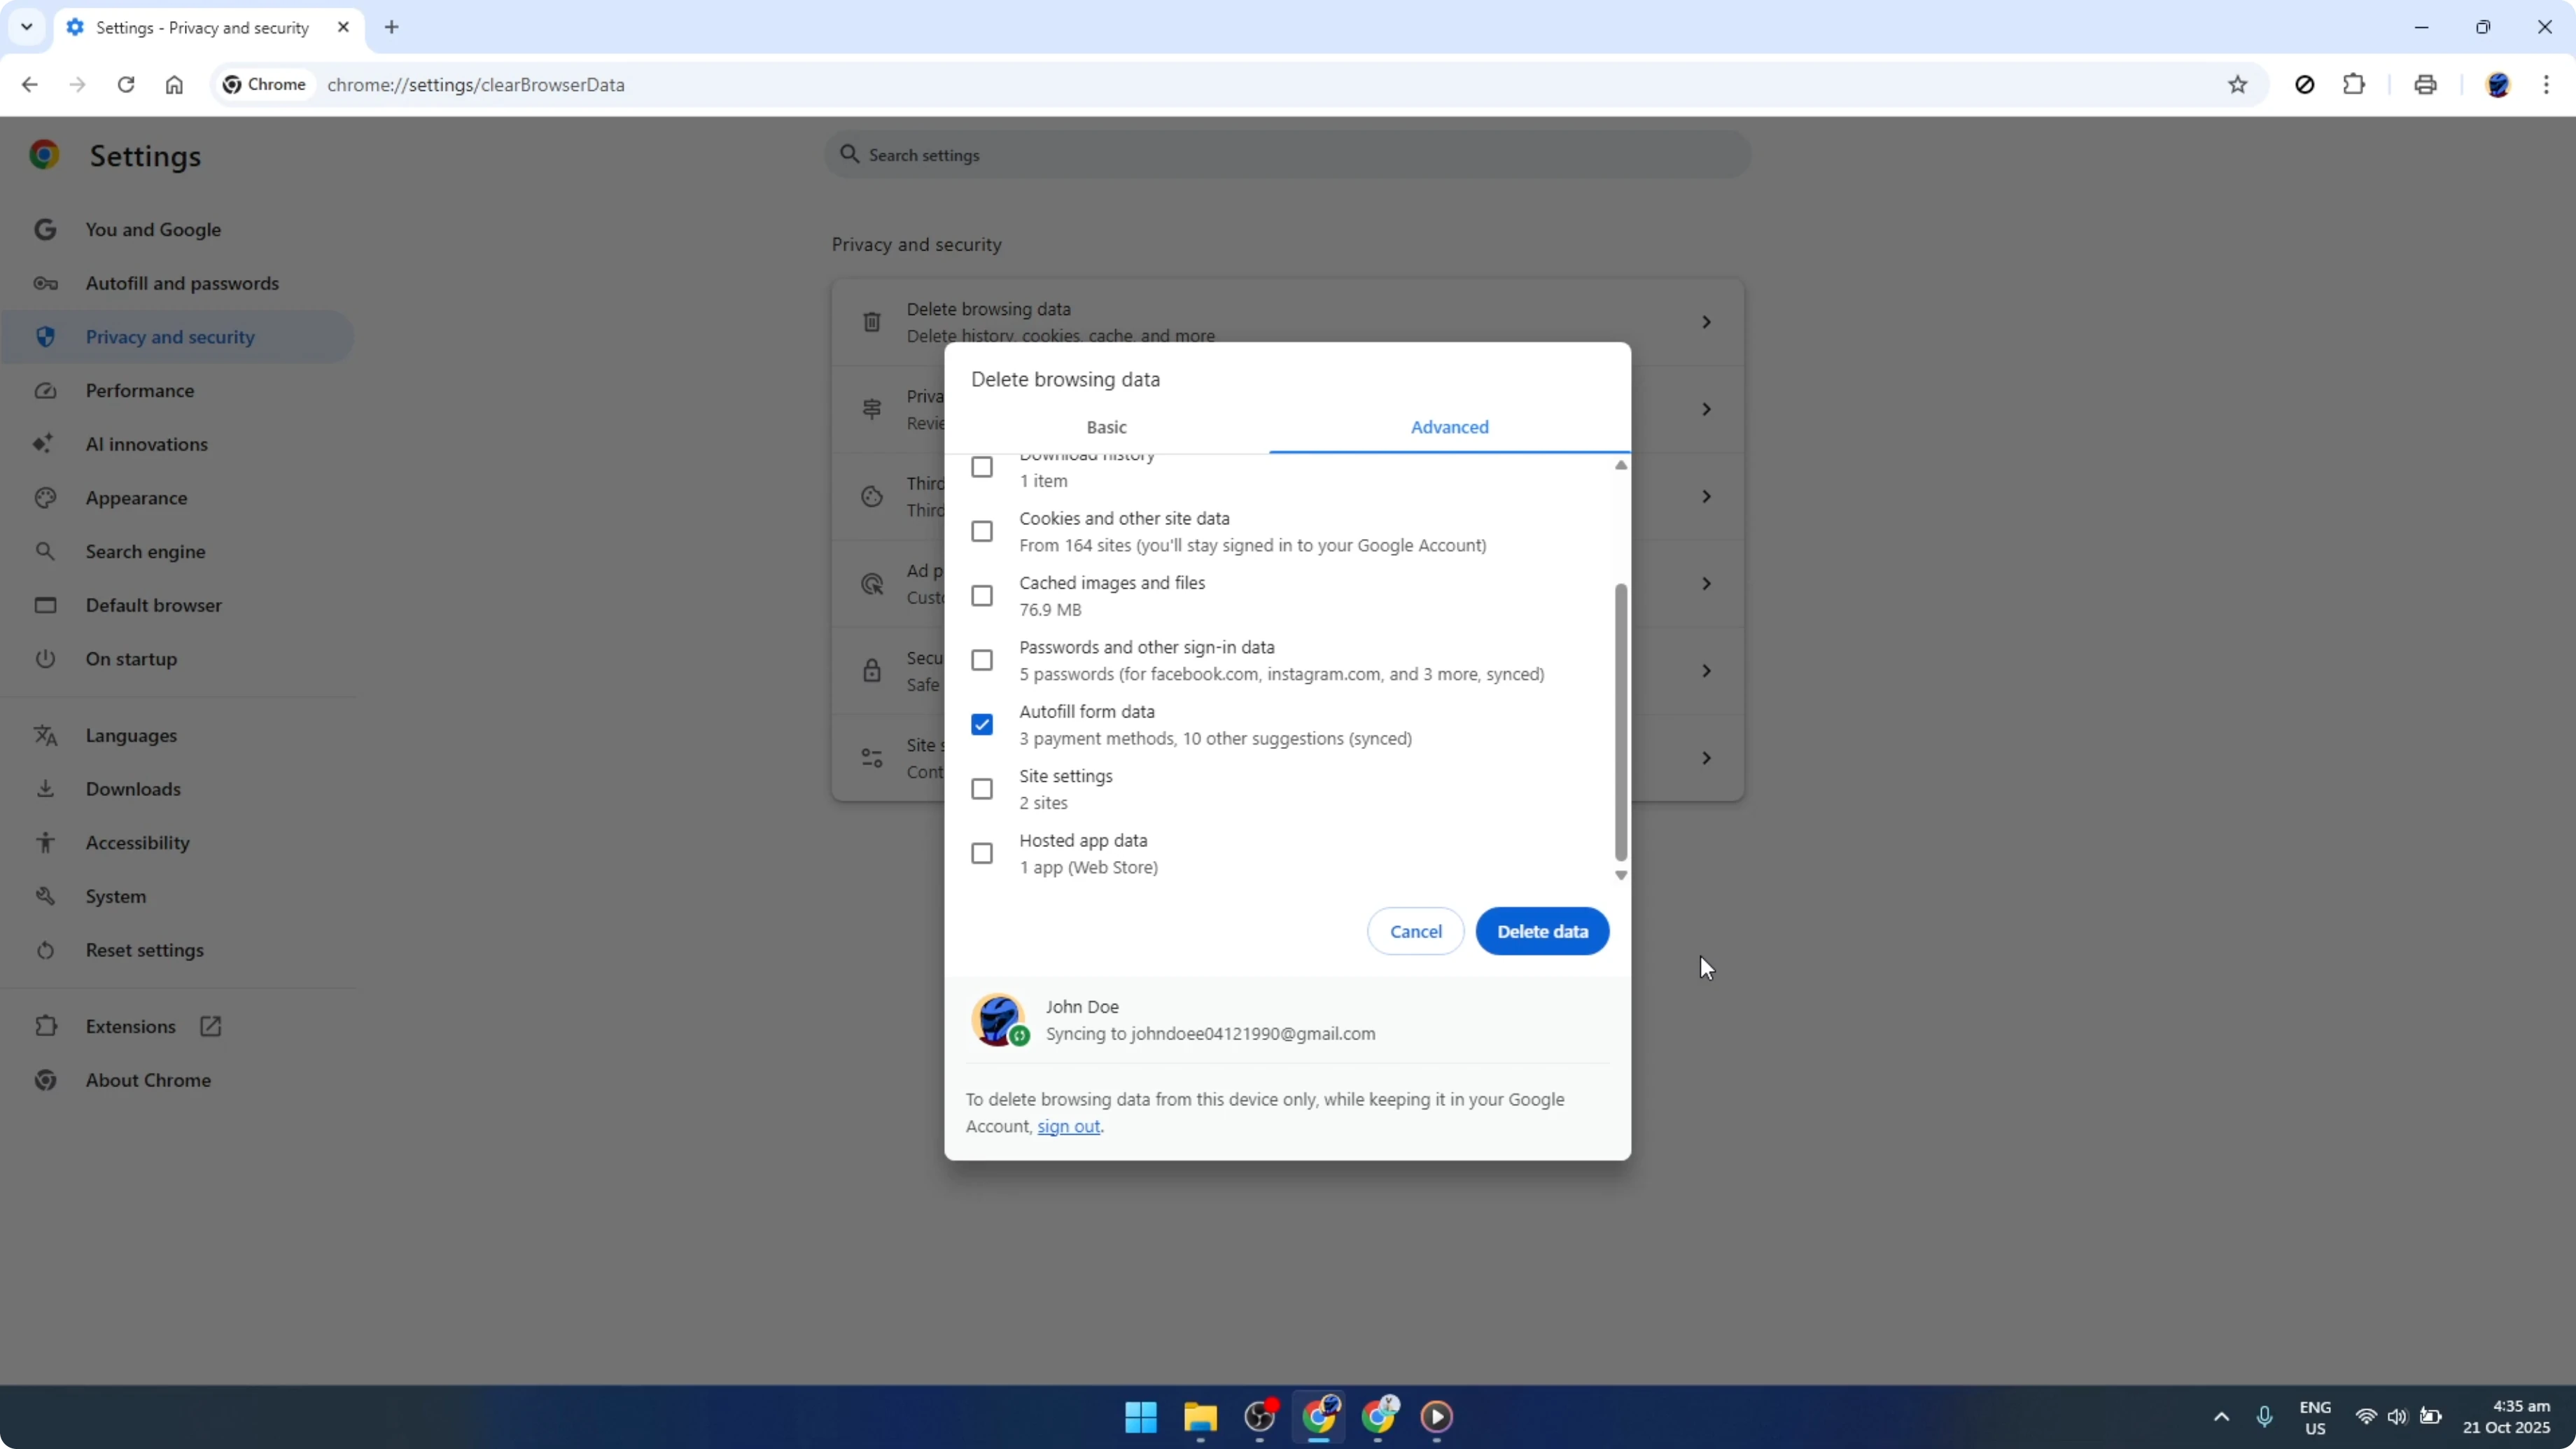Bookmark this tab with star icon
This screenshot has height=1449, width=2576.
(x=2238, y=85)
